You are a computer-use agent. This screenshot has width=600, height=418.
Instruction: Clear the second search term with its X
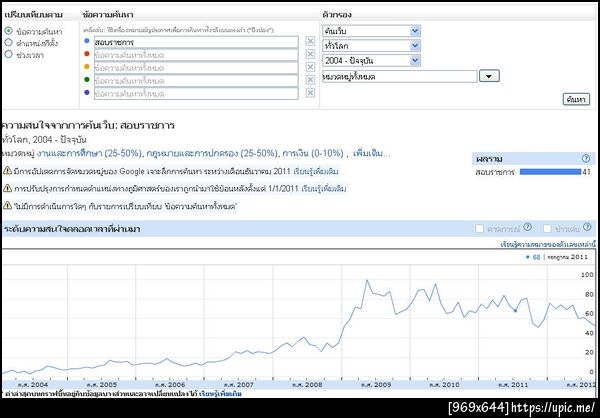pos(310,54)
